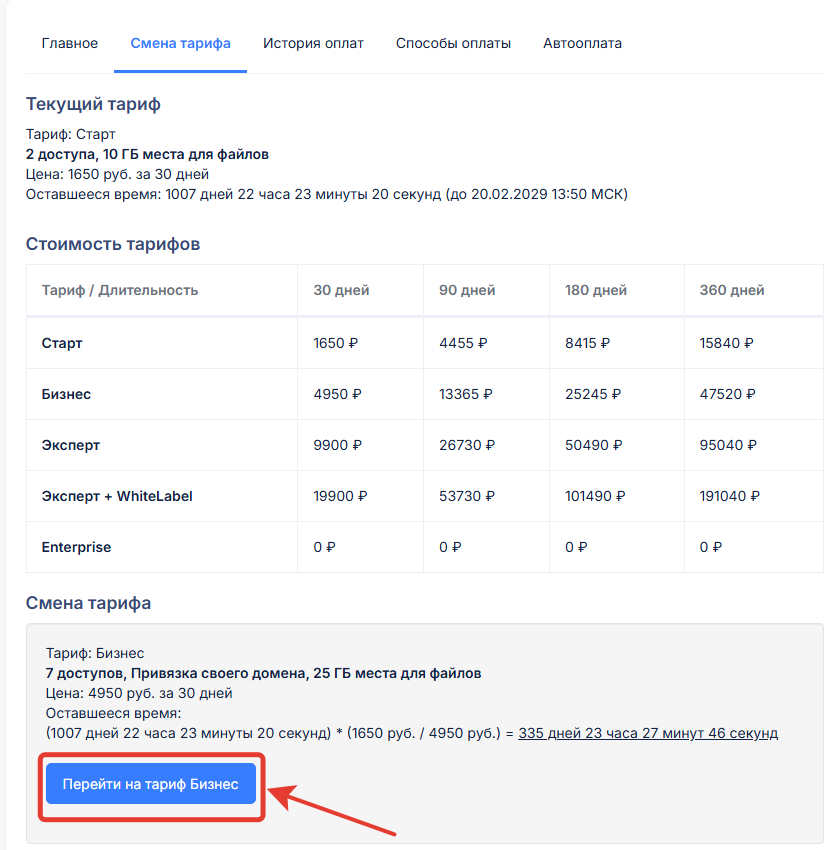Switch to История оплат tab
This screenshot has width=838, height=850.
coord(313,43)
